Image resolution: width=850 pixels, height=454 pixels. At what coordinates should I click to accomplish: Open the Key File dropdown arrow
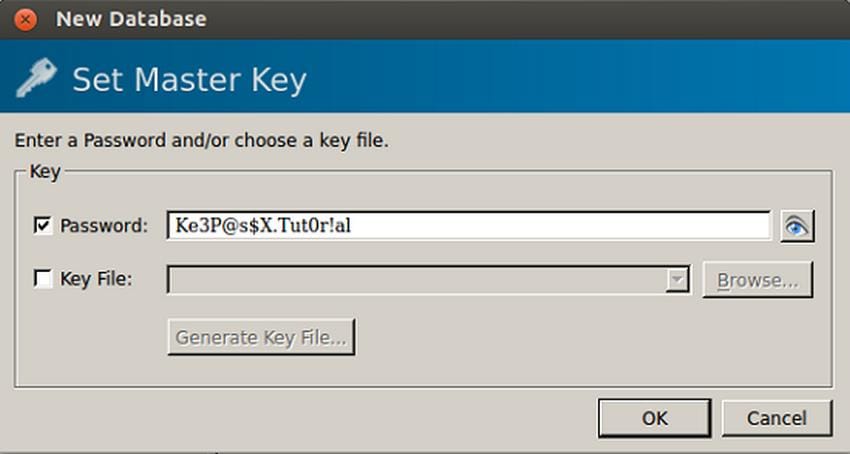click(679, 280)
